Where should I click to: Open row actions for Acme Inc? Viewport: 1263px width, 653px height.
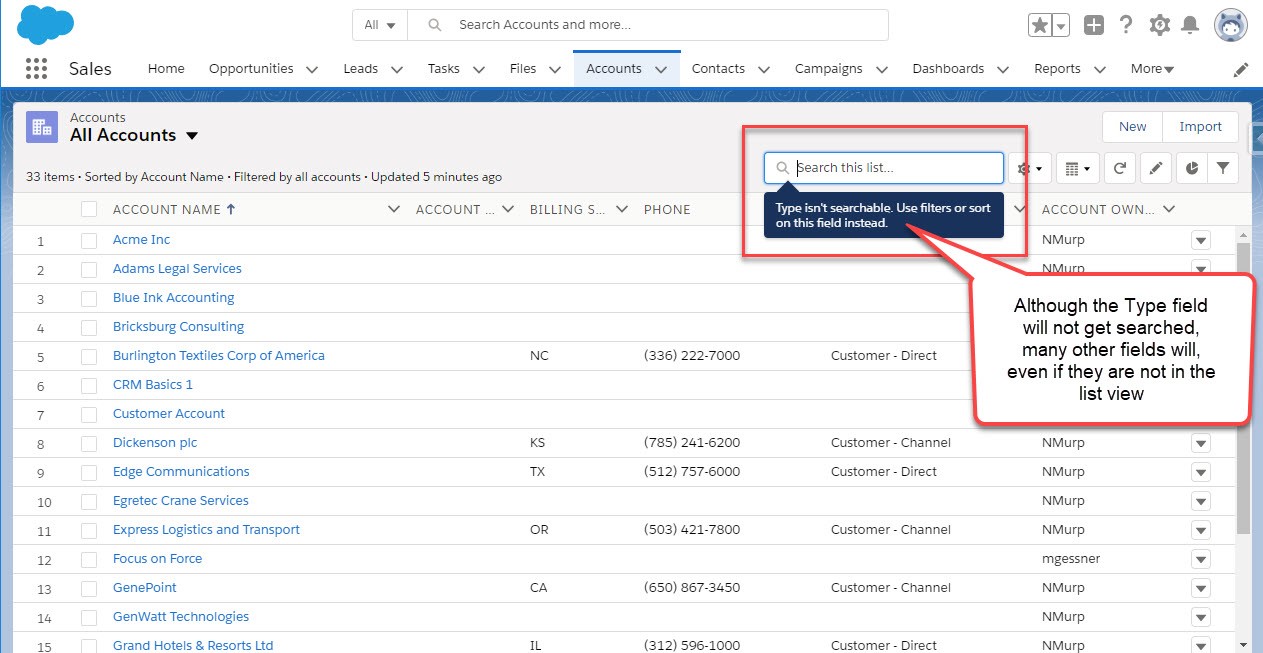(x=1201, y=240)
